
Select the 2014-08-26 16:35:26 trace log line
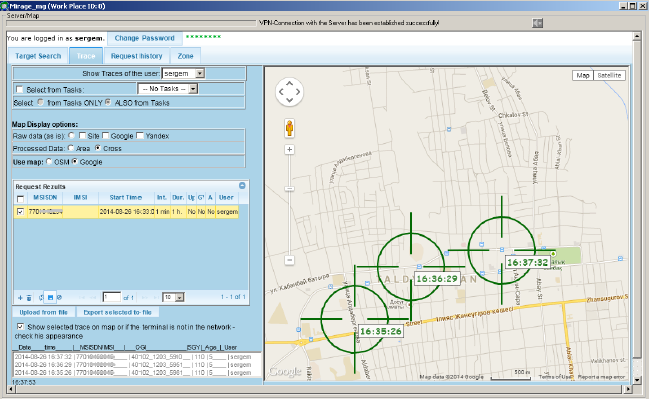(133, 373)
